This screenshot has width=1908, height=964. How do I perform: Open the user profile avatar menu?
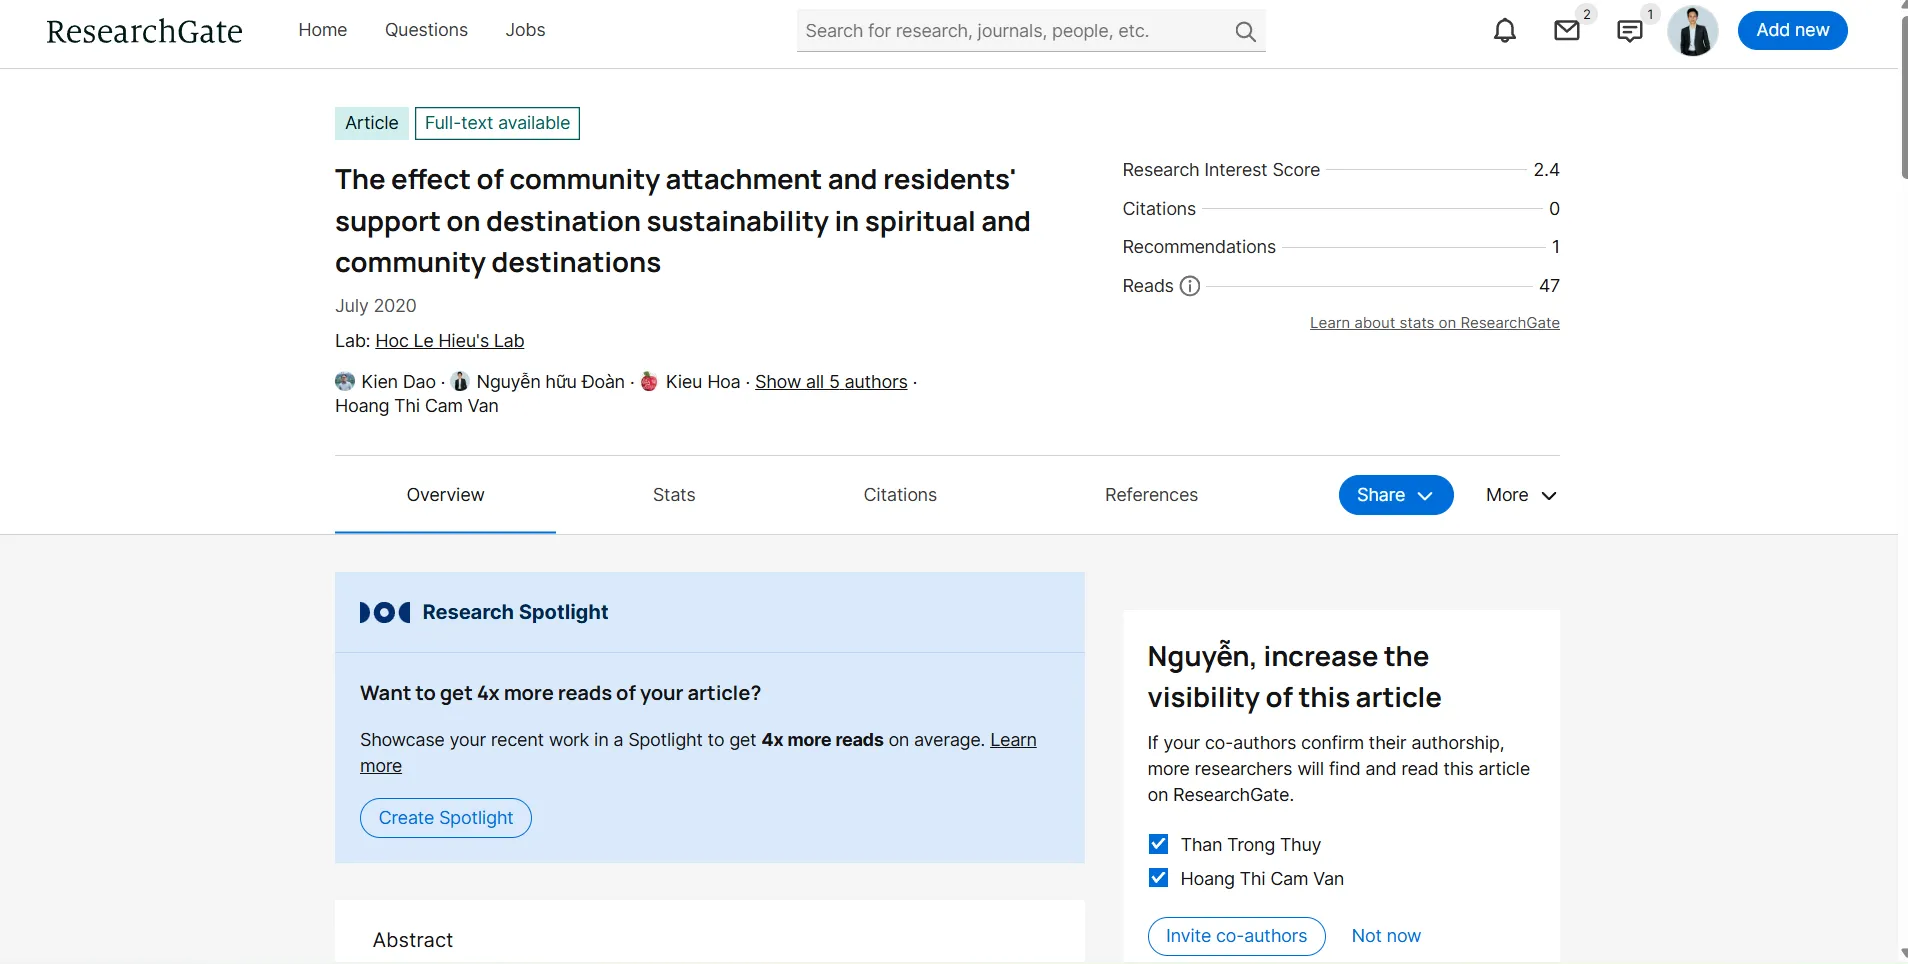[1693, 31]
